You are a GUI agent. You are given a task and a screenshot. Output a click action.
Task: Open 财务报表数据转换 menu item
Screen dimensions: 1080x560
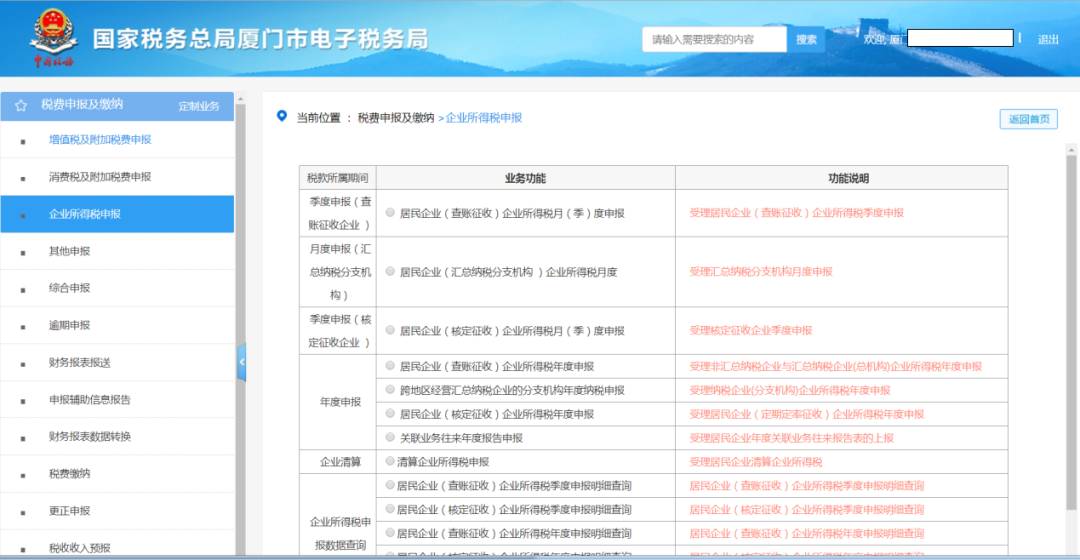click(117, 437)
